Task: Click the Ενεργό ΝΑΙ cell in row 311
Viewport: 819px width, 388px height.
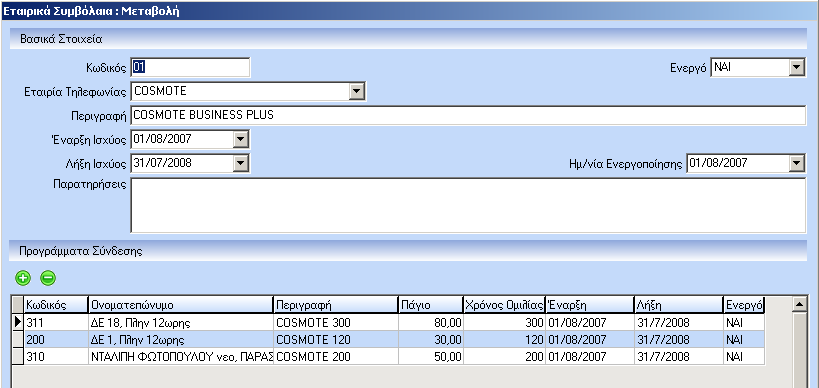Action: pos(744,322)
